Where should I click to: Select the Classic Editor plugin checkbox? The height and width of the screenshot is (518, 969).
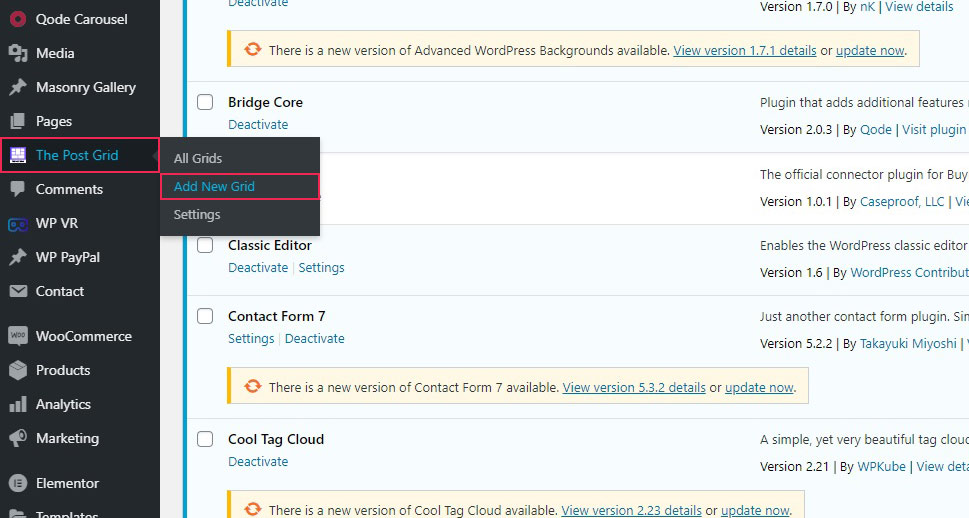pyautogui.click(x=205, y=245)
